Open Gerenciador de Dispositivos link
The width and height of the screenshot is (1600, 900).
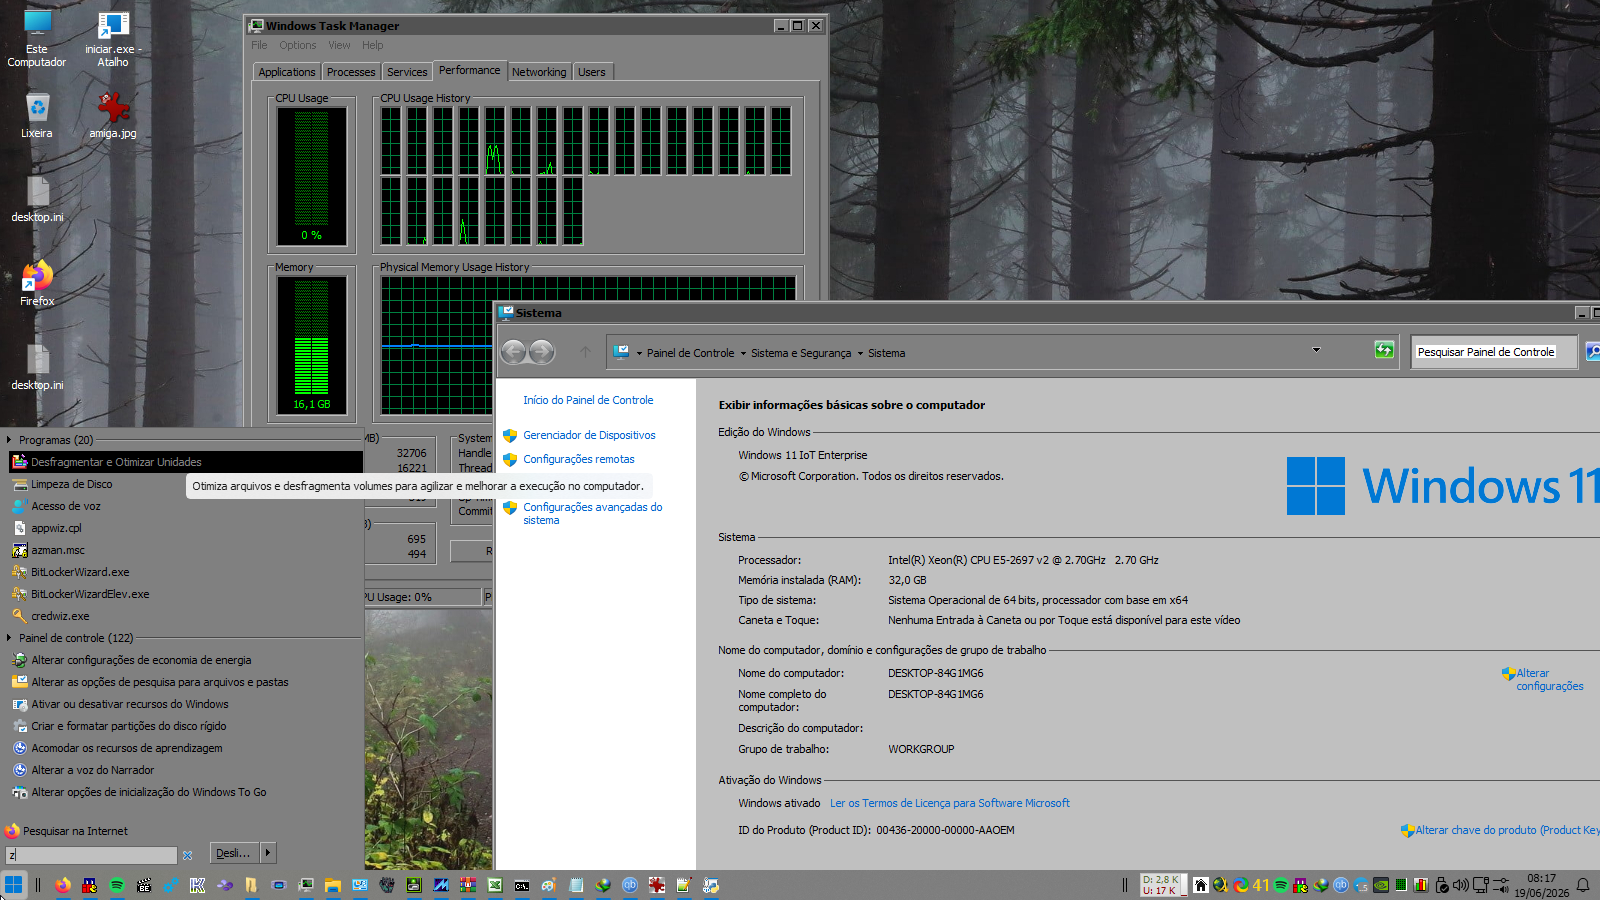(589, 435)
